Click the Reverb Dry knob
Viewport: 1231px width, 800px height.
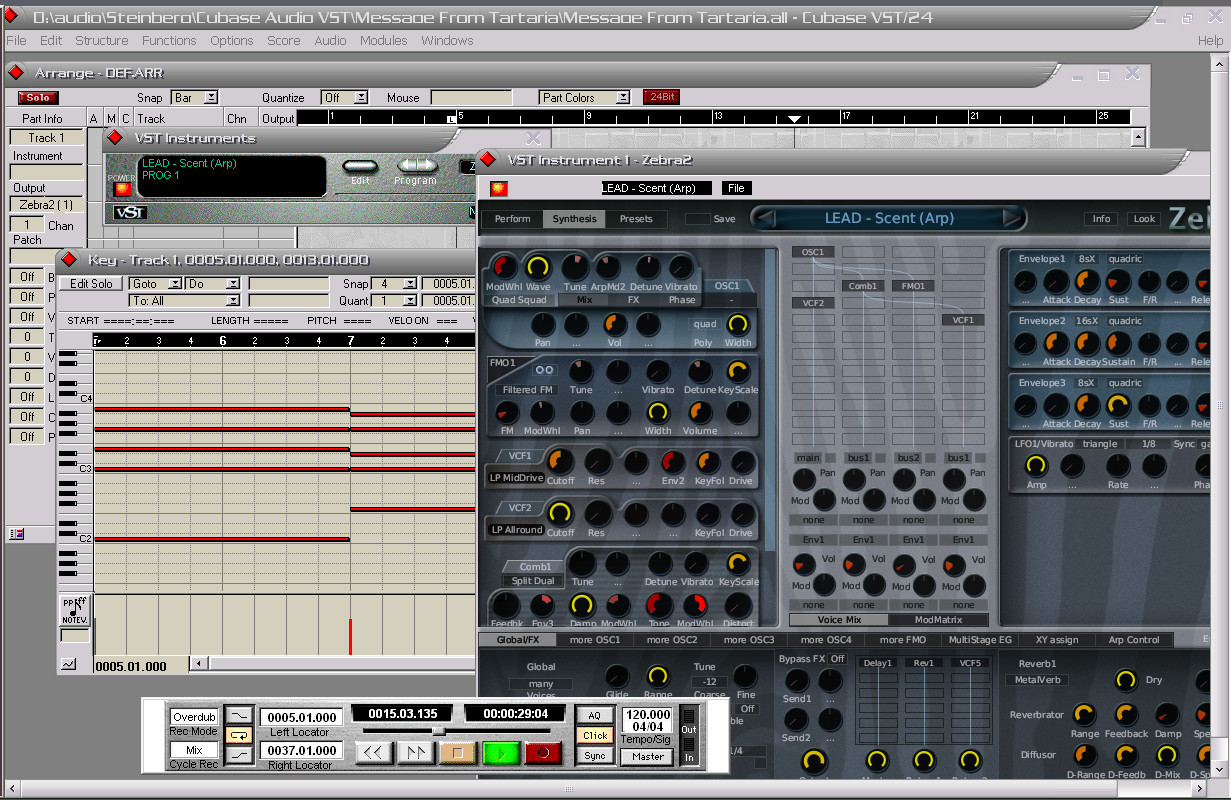click(x=1126, y=680)
